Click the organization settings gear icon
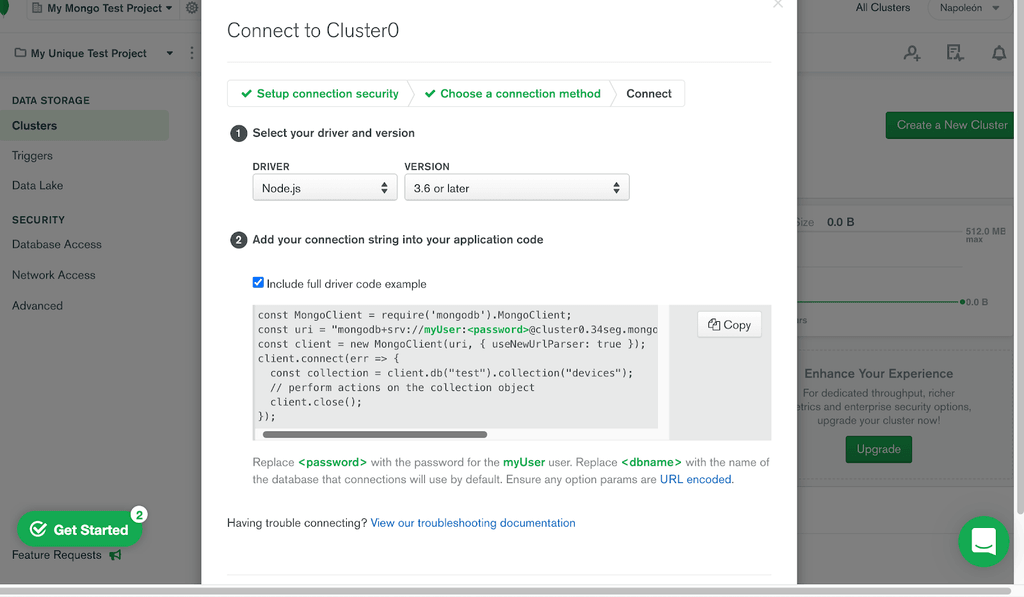The width and height of the screenshot is (1024, 597). (x=192, y=8)
